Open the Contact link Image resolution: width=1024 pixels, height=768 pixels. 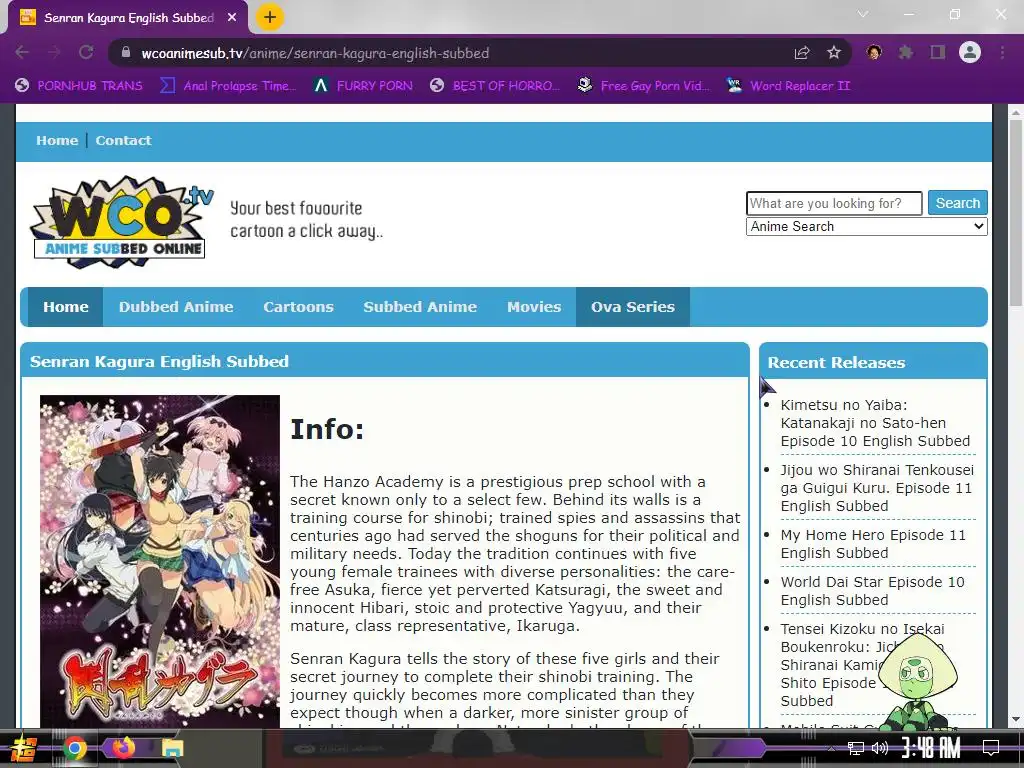click(123, 140)
